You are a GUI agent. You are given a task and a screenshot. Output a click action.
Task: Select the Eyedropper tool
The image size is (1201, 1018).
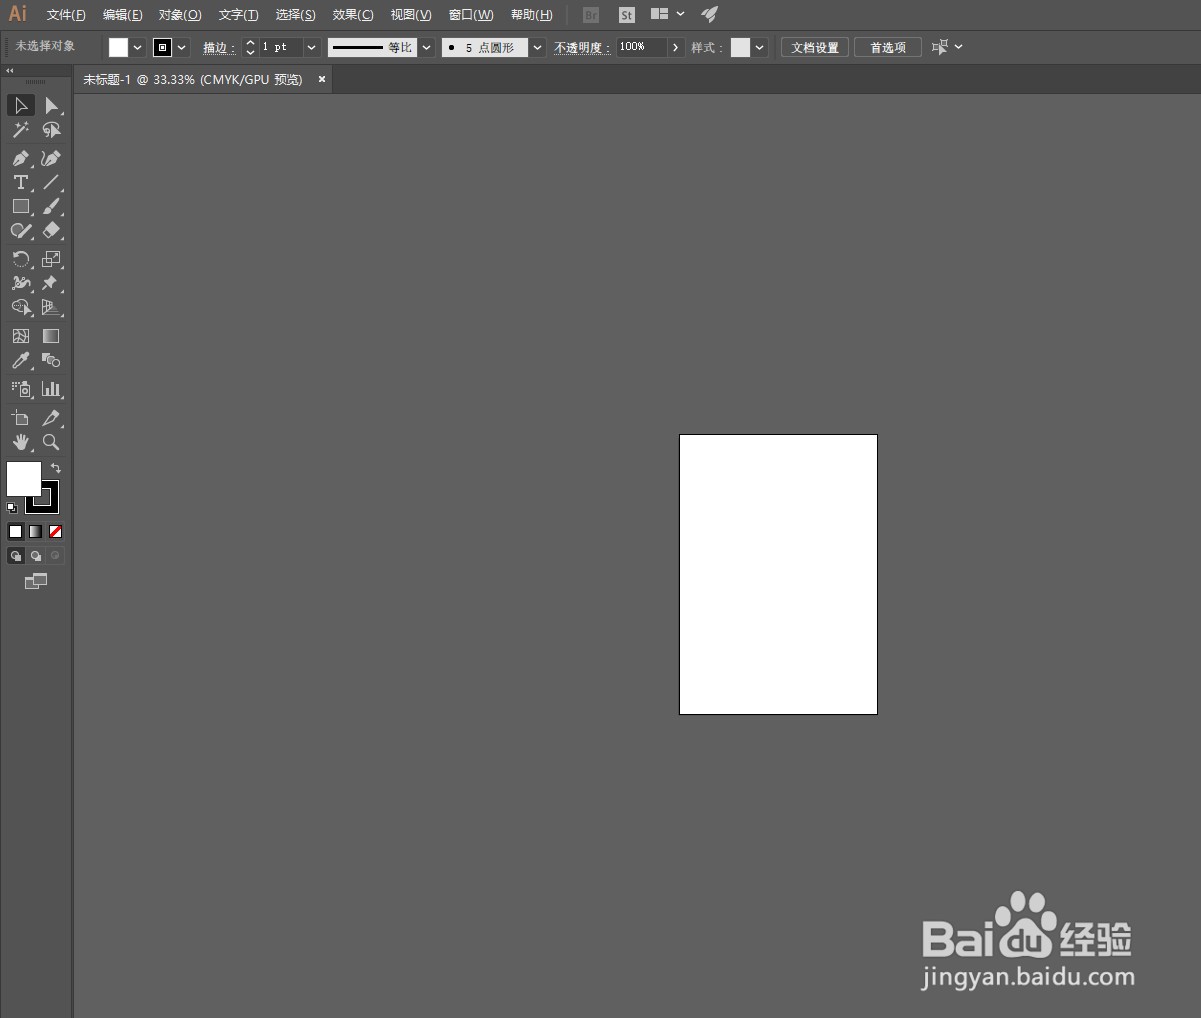[21, 360]
